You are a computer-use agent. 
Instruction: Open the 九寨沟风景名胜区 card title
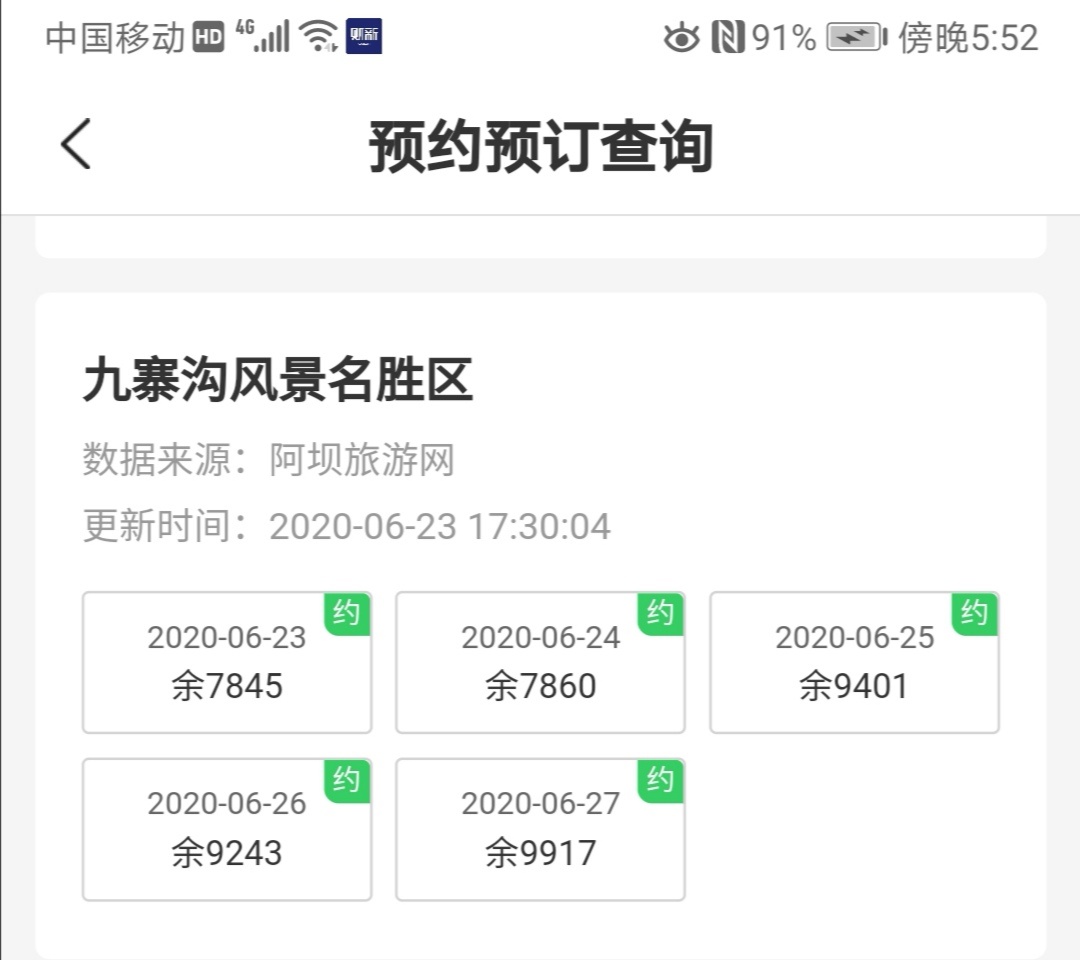tap(277, 382)
